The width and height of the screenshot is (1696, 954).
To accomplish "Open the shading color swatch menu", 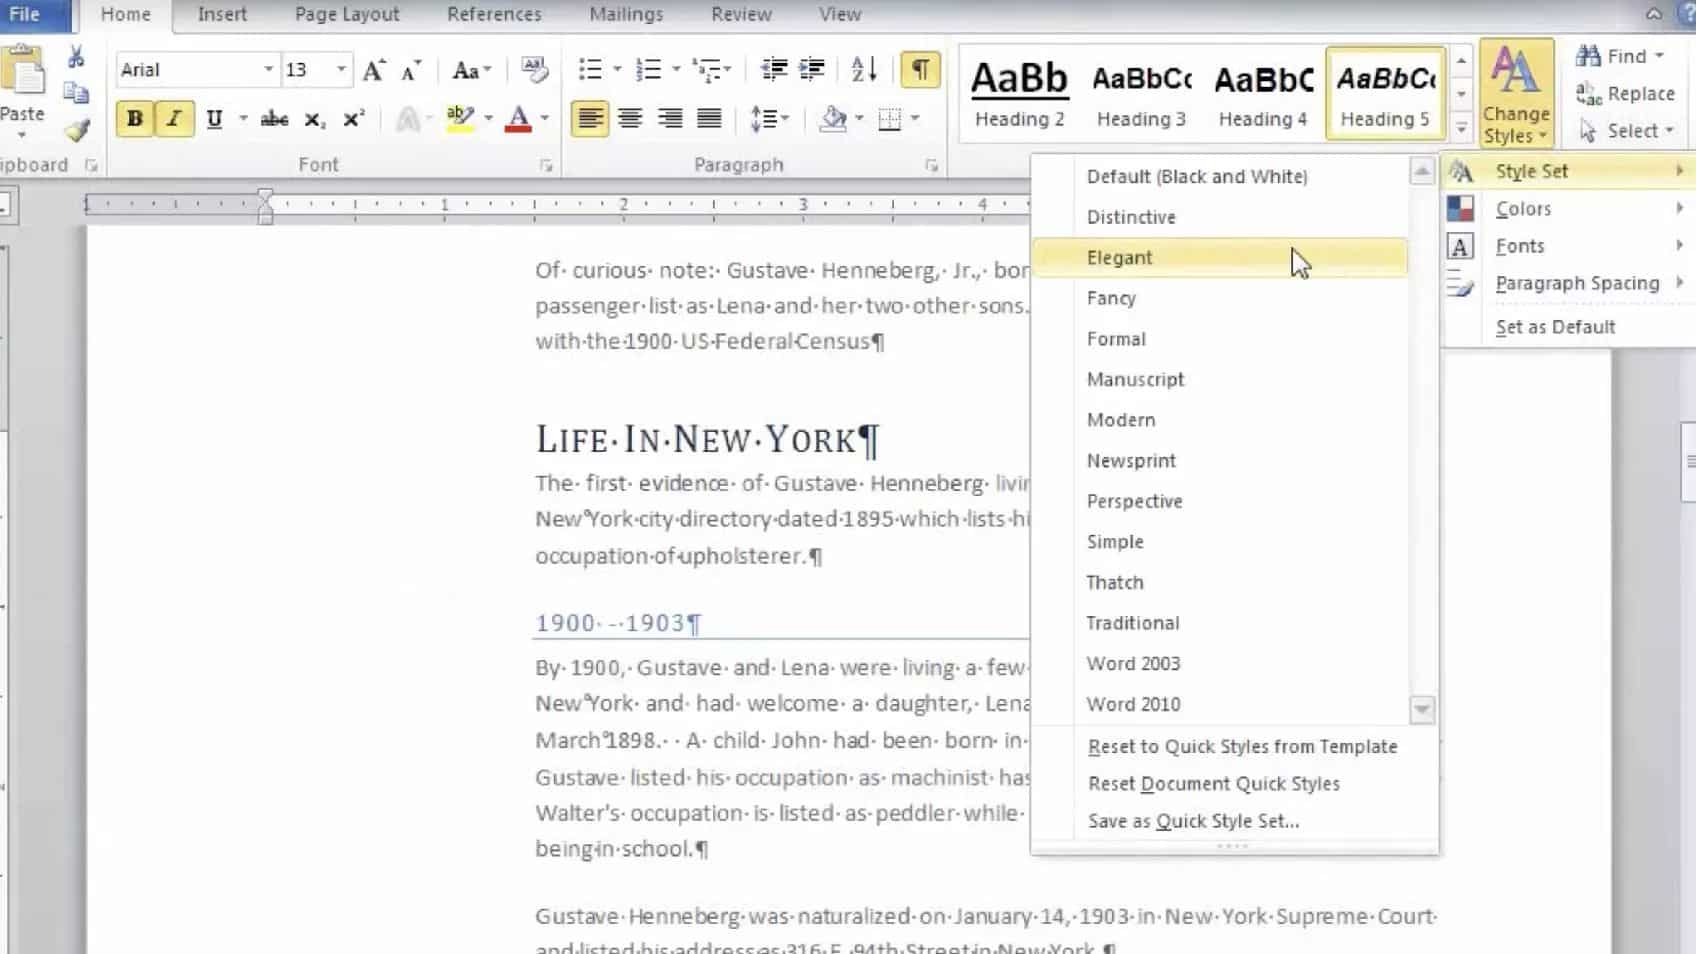I will coord(855,118).
